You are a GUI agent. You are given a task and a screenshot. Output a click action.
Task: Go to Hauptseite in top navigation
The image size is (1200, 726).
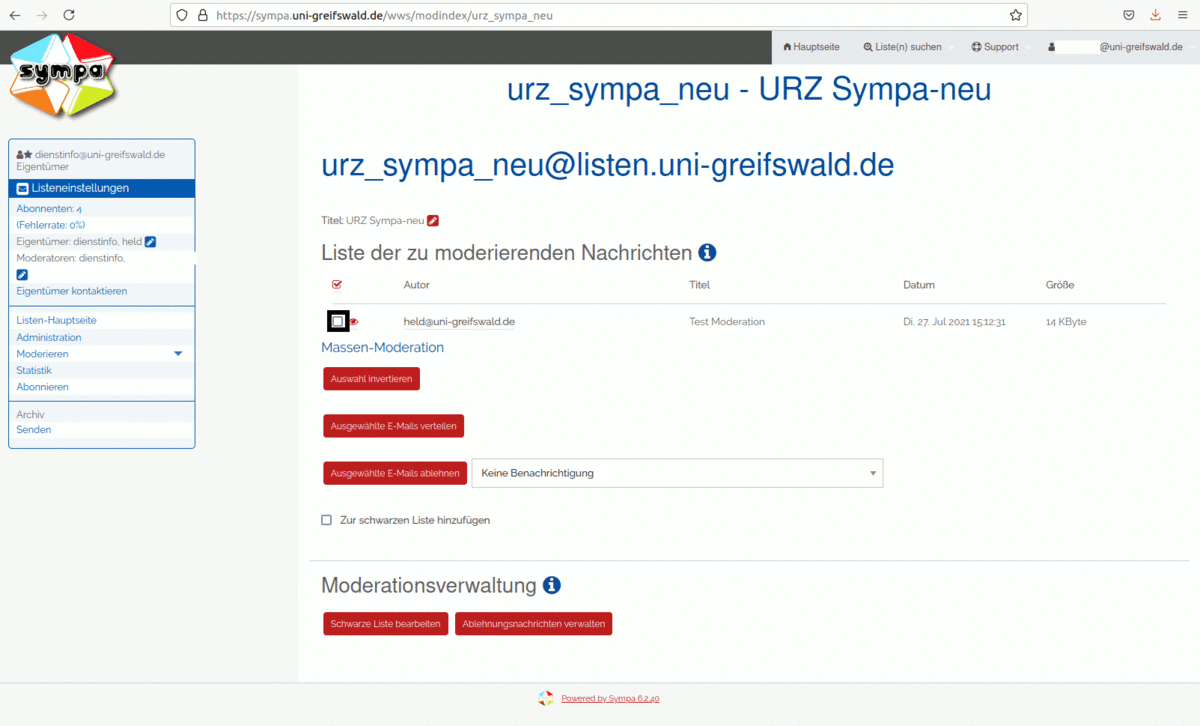[811, 47]
